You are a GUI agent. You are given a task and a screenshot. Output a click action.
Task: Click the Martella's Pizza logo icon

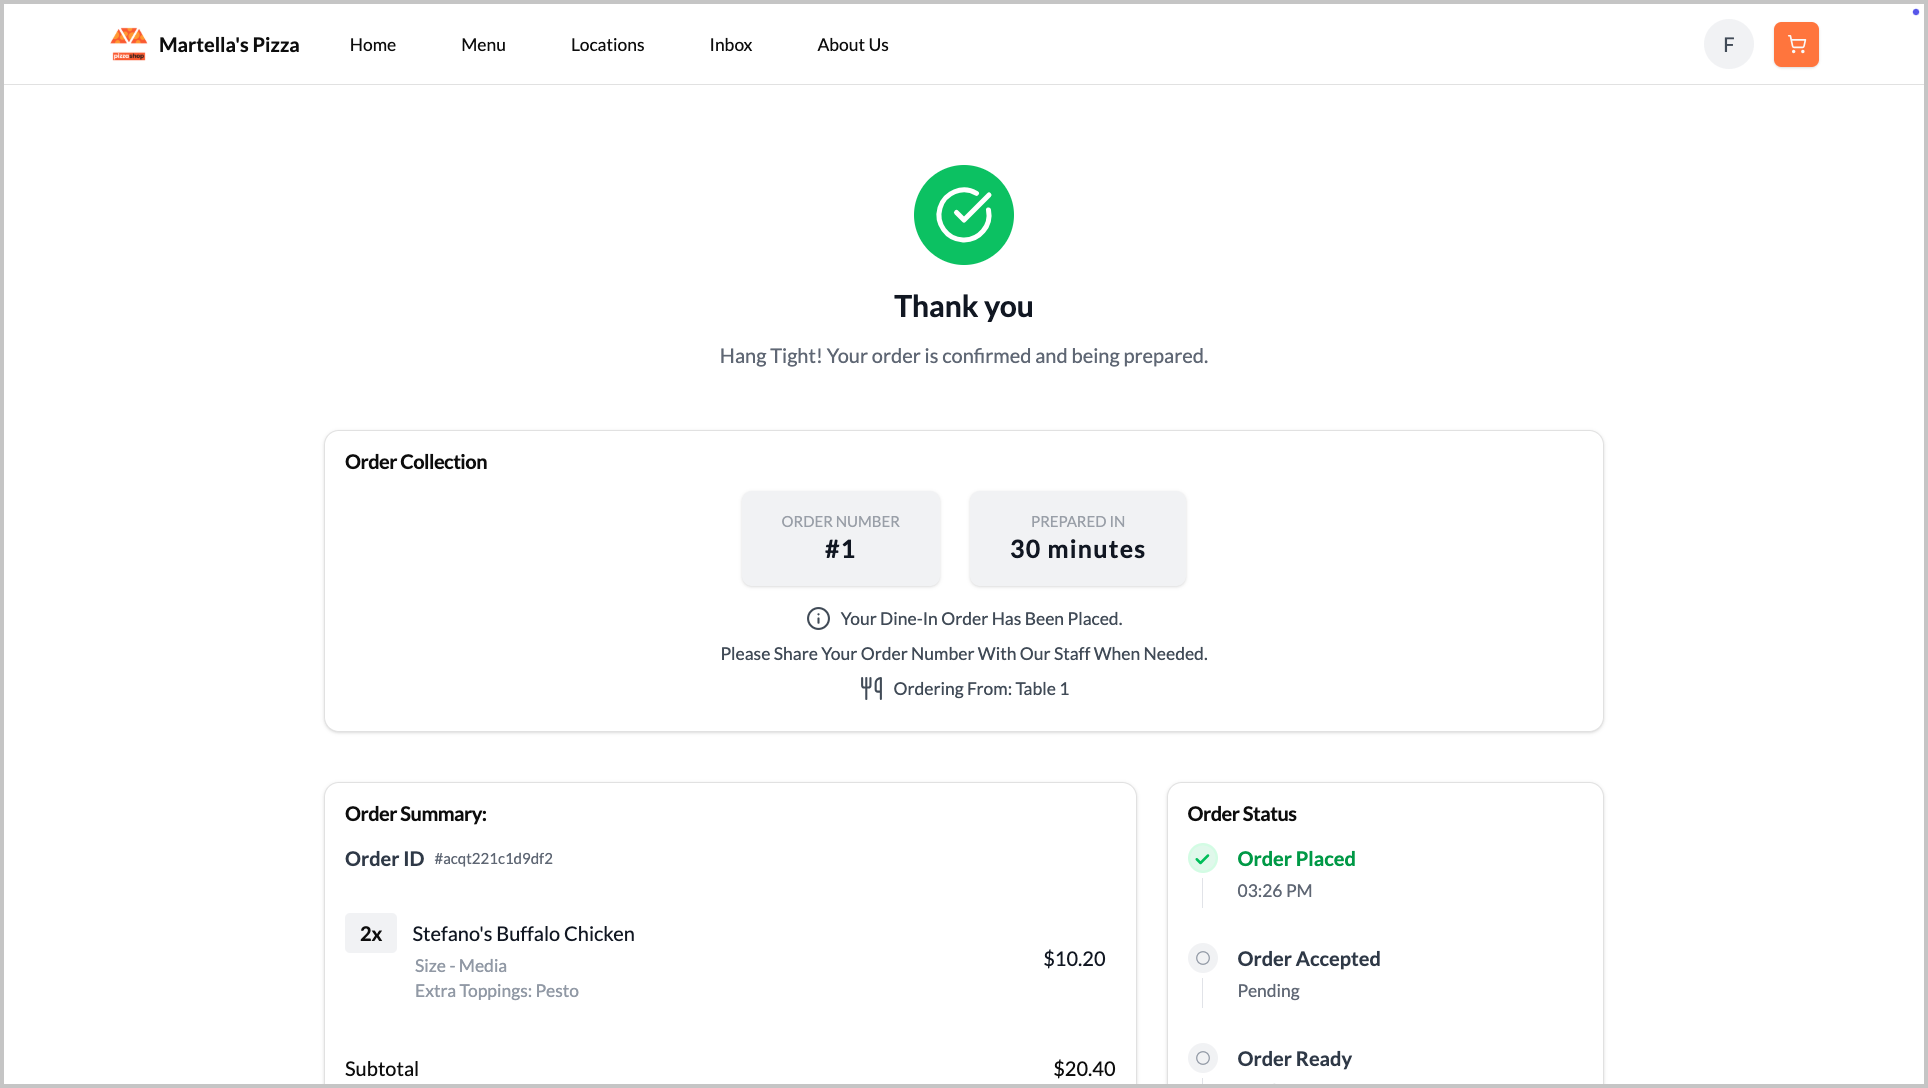(128, 44)
